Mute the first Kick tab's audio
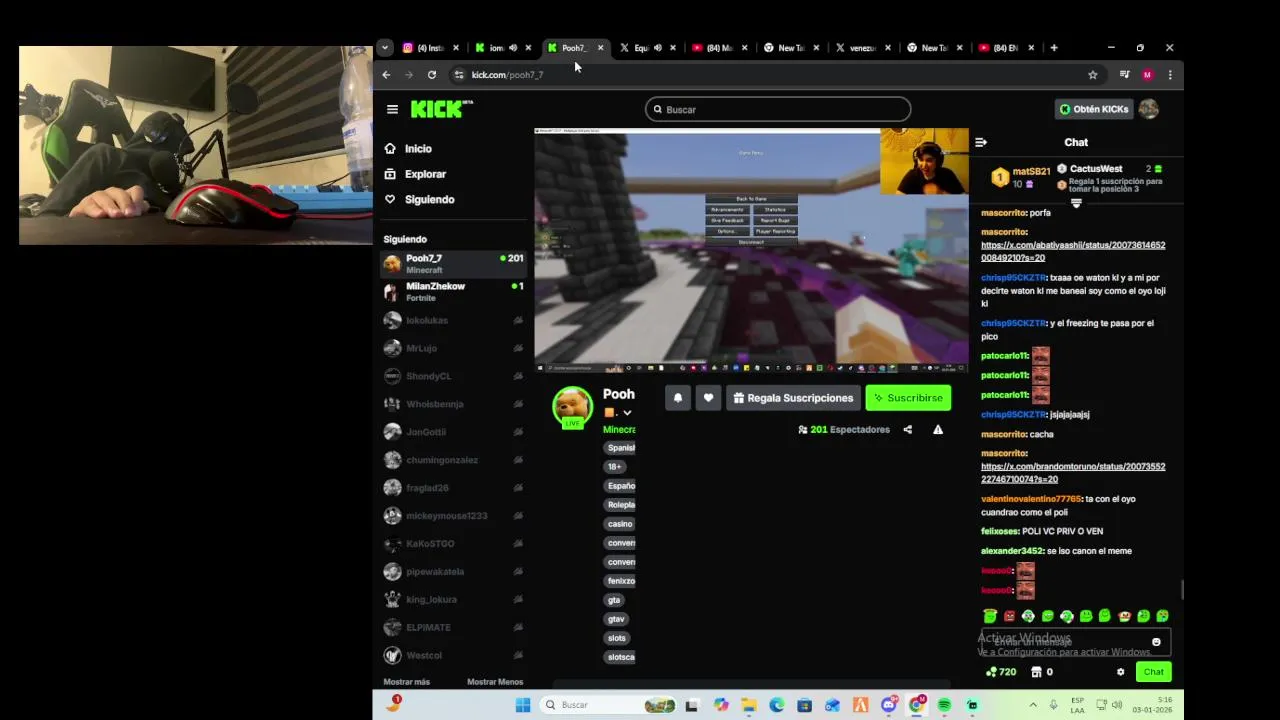Image resolution: width=1280 pixels, height=720 pixels. point(513,48)
